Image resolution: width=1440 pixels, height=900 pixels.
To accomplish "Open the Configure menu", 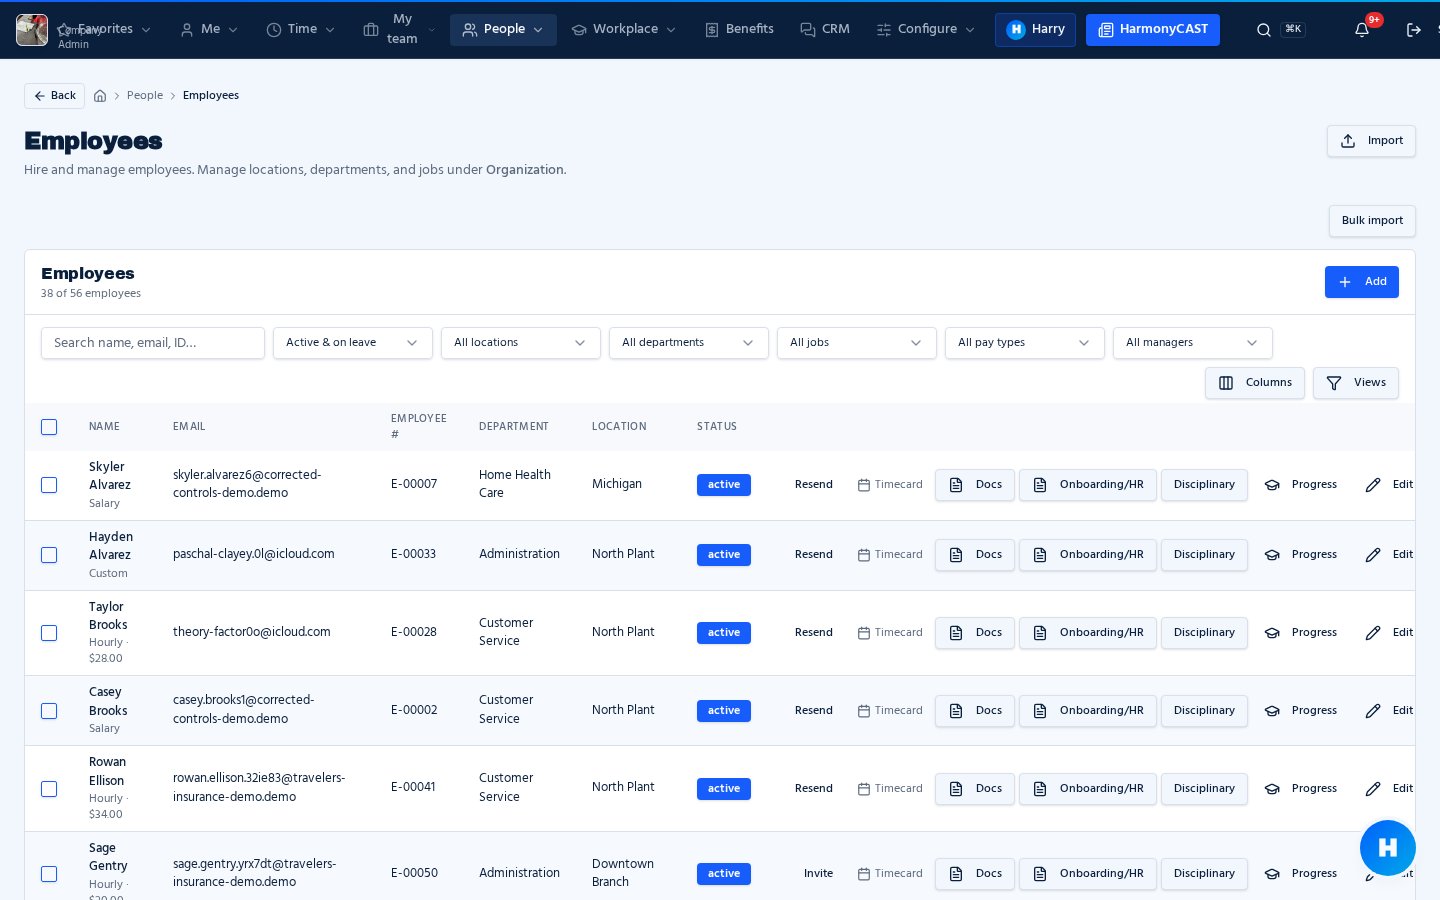I will 926,30.
